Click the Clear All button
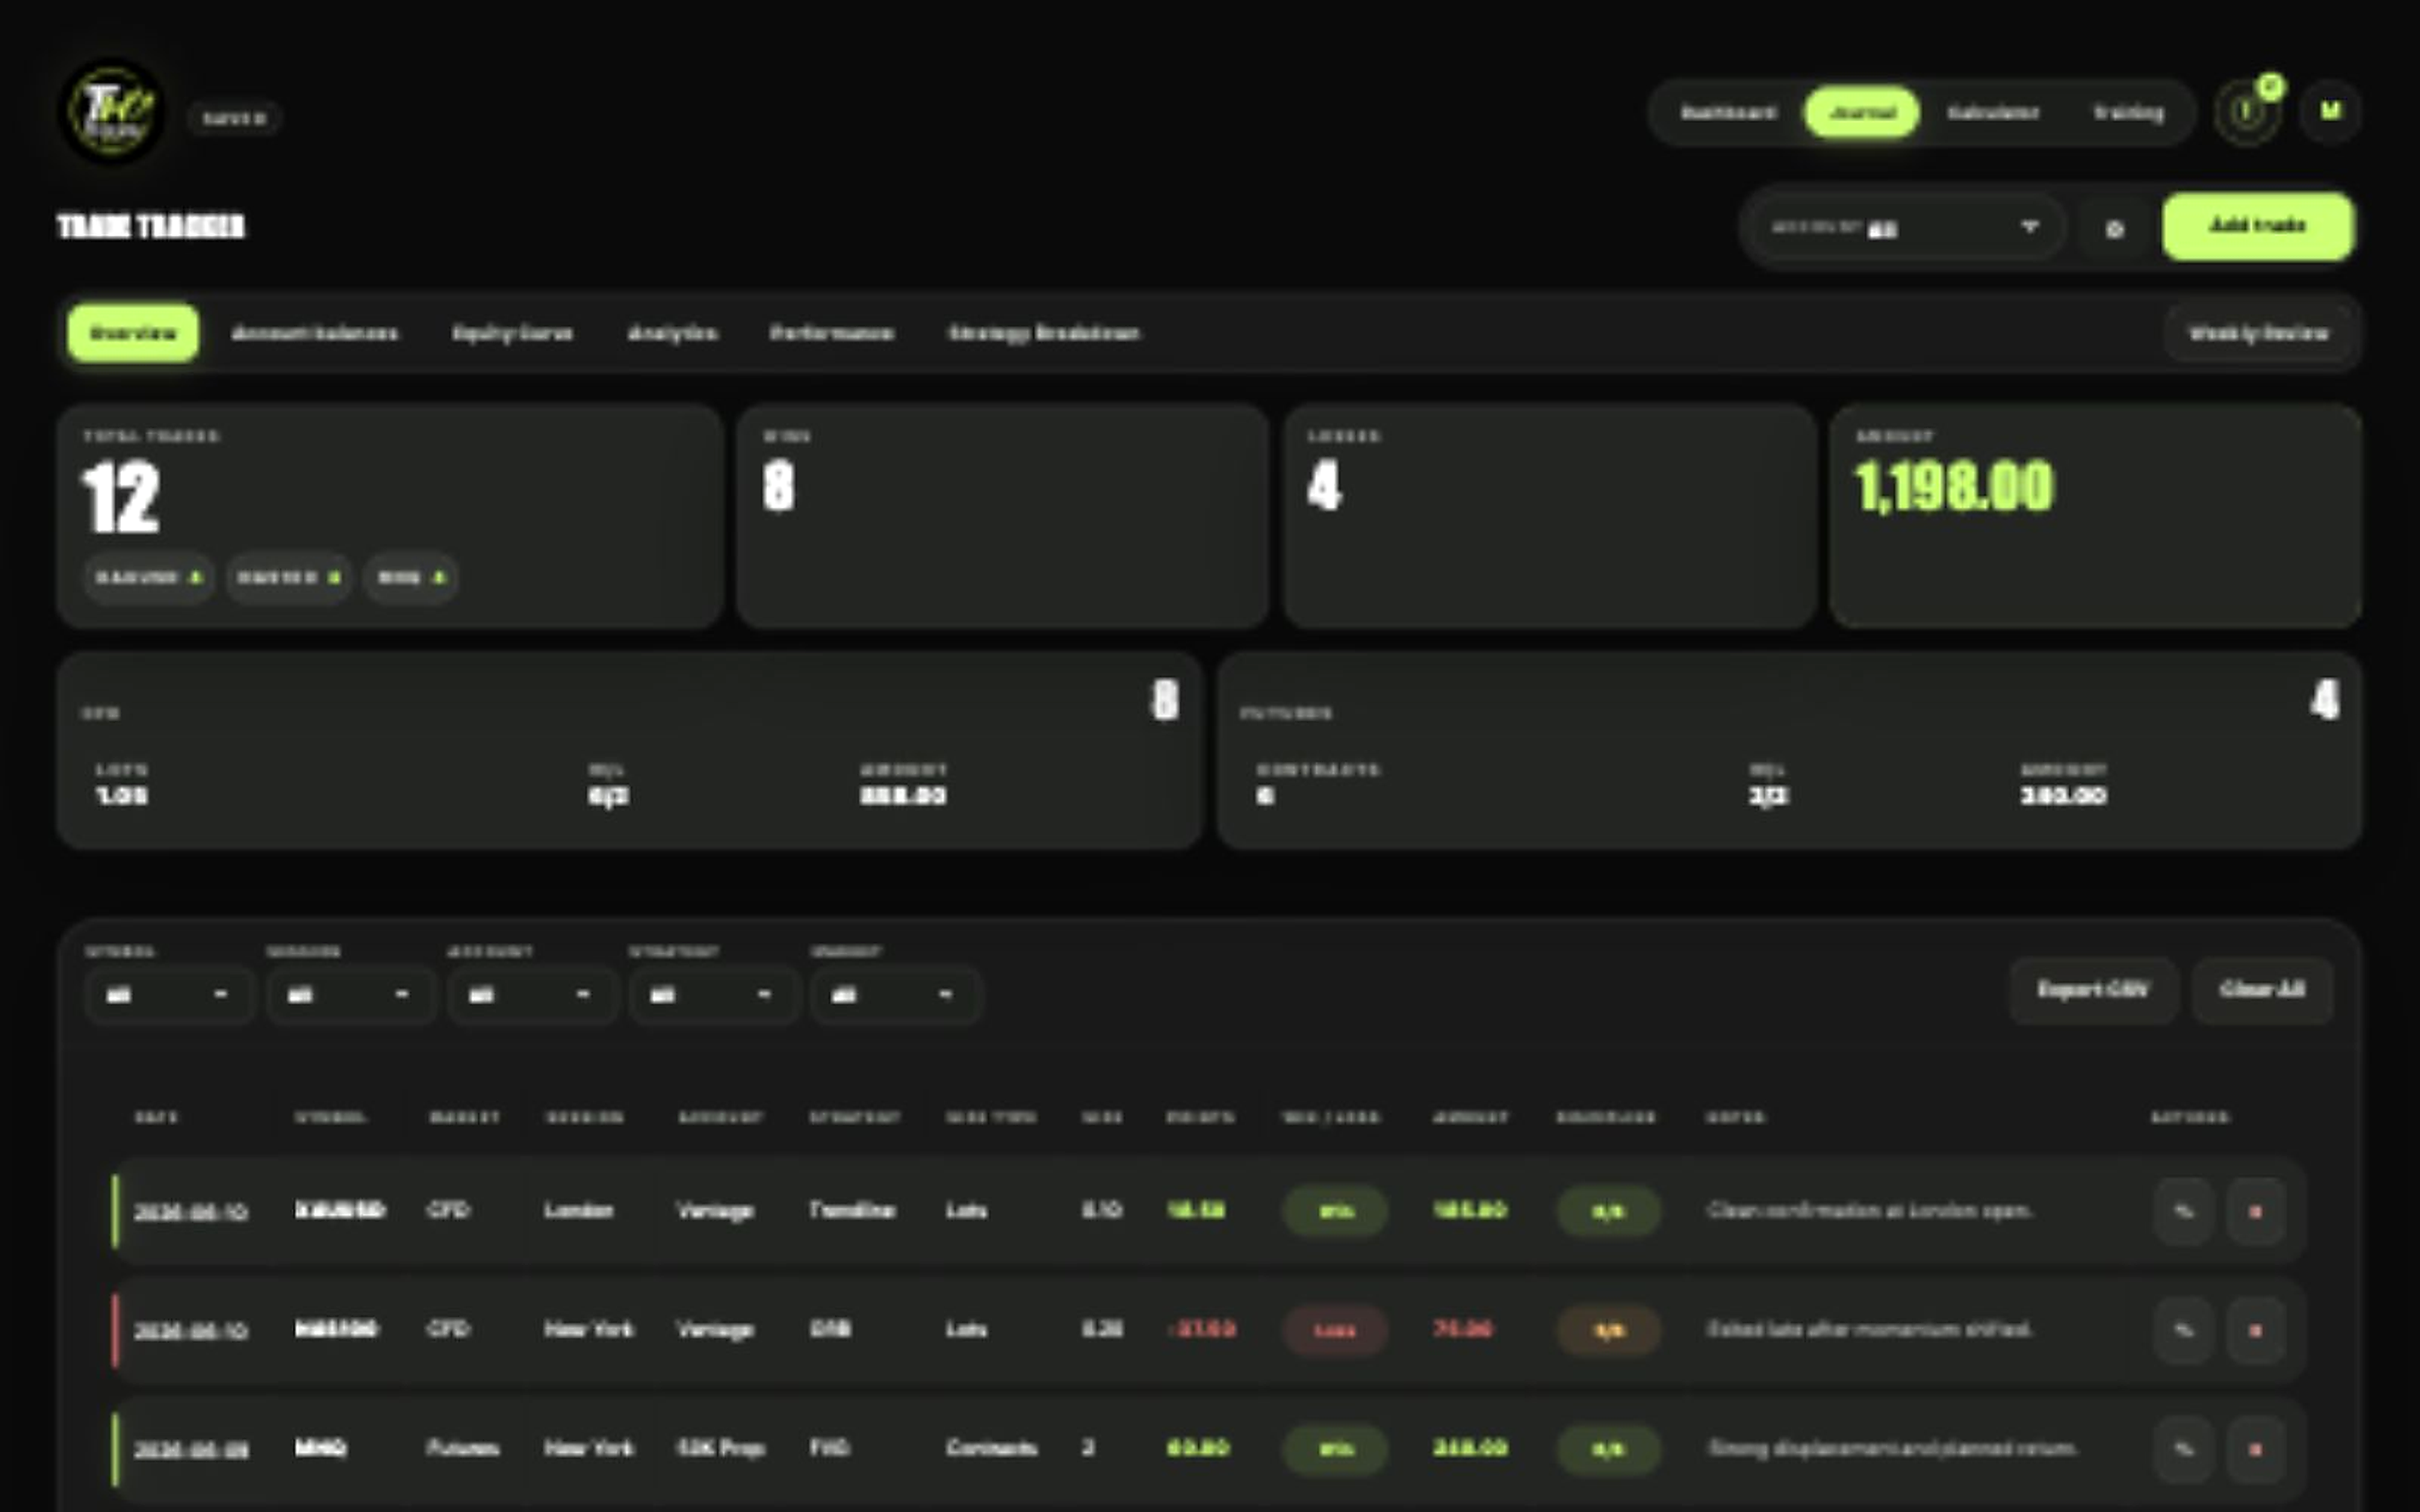This screenshot has height=1512, width=2420. (x=2262, y=990)
